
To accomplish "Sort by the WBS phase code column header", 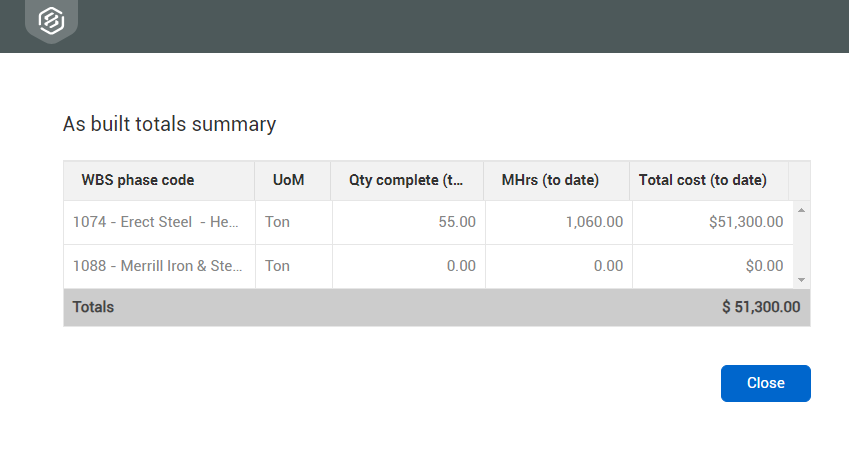I will [138, 181].
